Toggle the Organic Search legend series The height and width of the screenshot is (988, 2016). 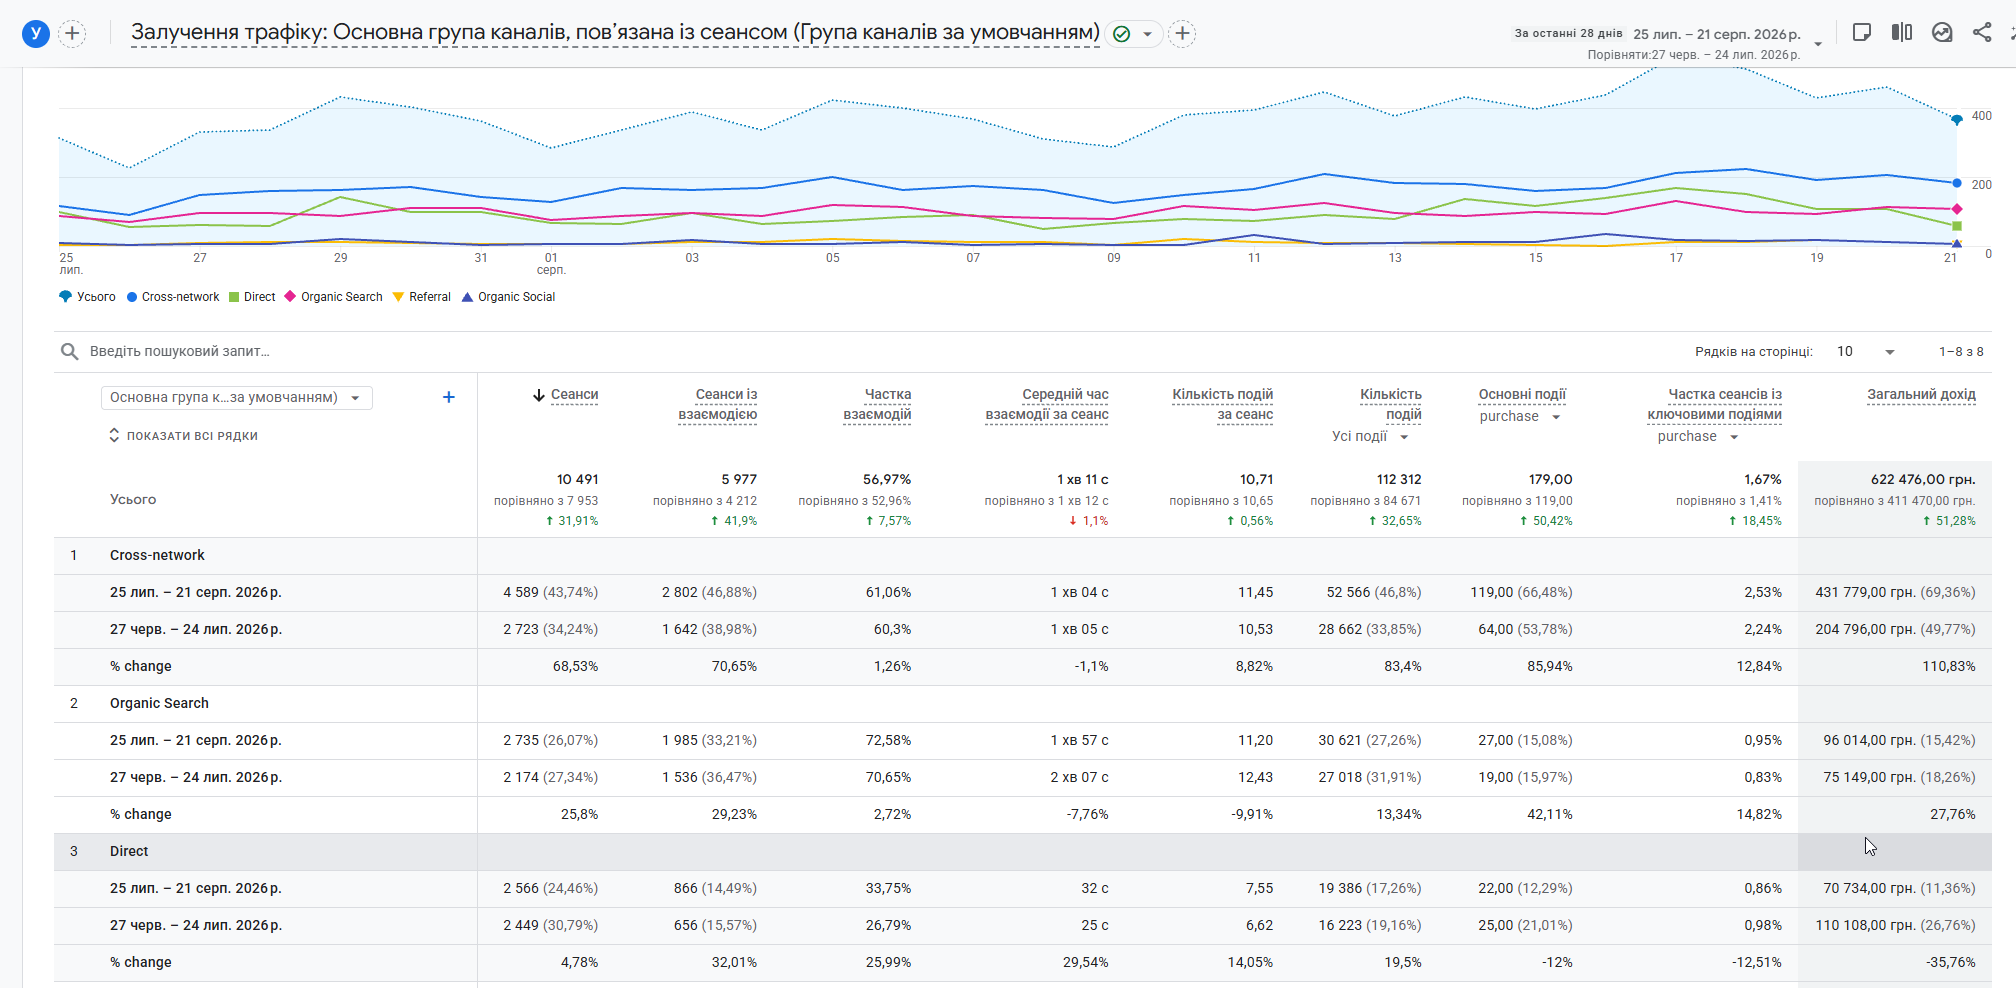(334, 297)
